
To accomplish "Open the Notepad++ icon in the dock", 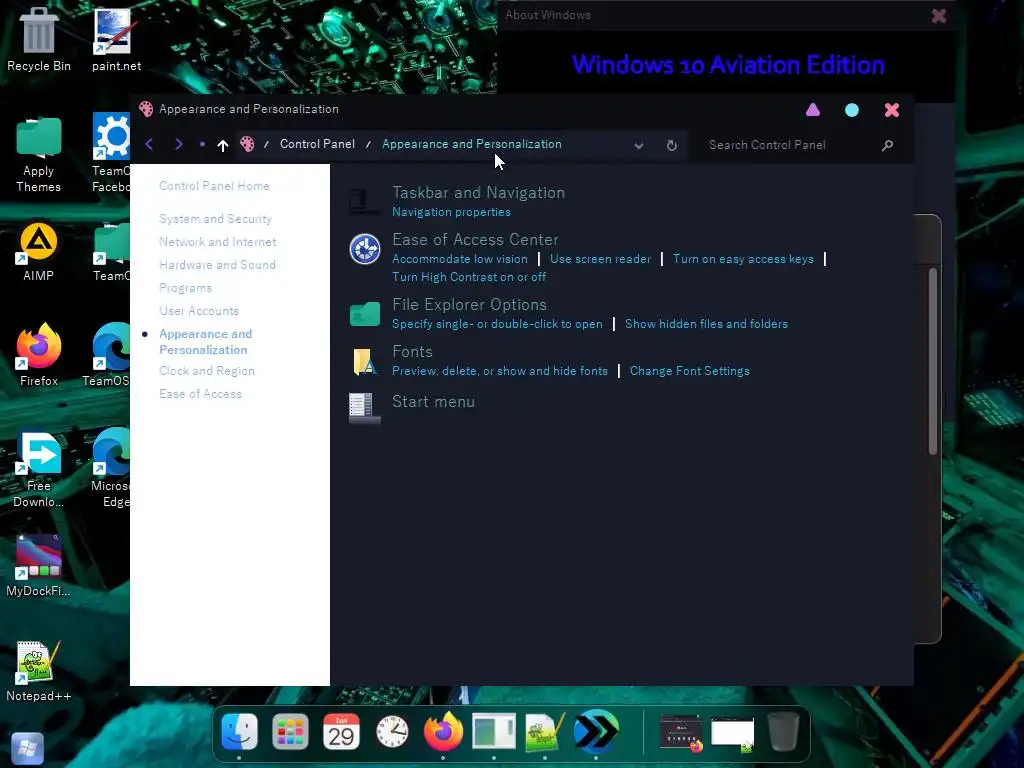I will 545,731.
